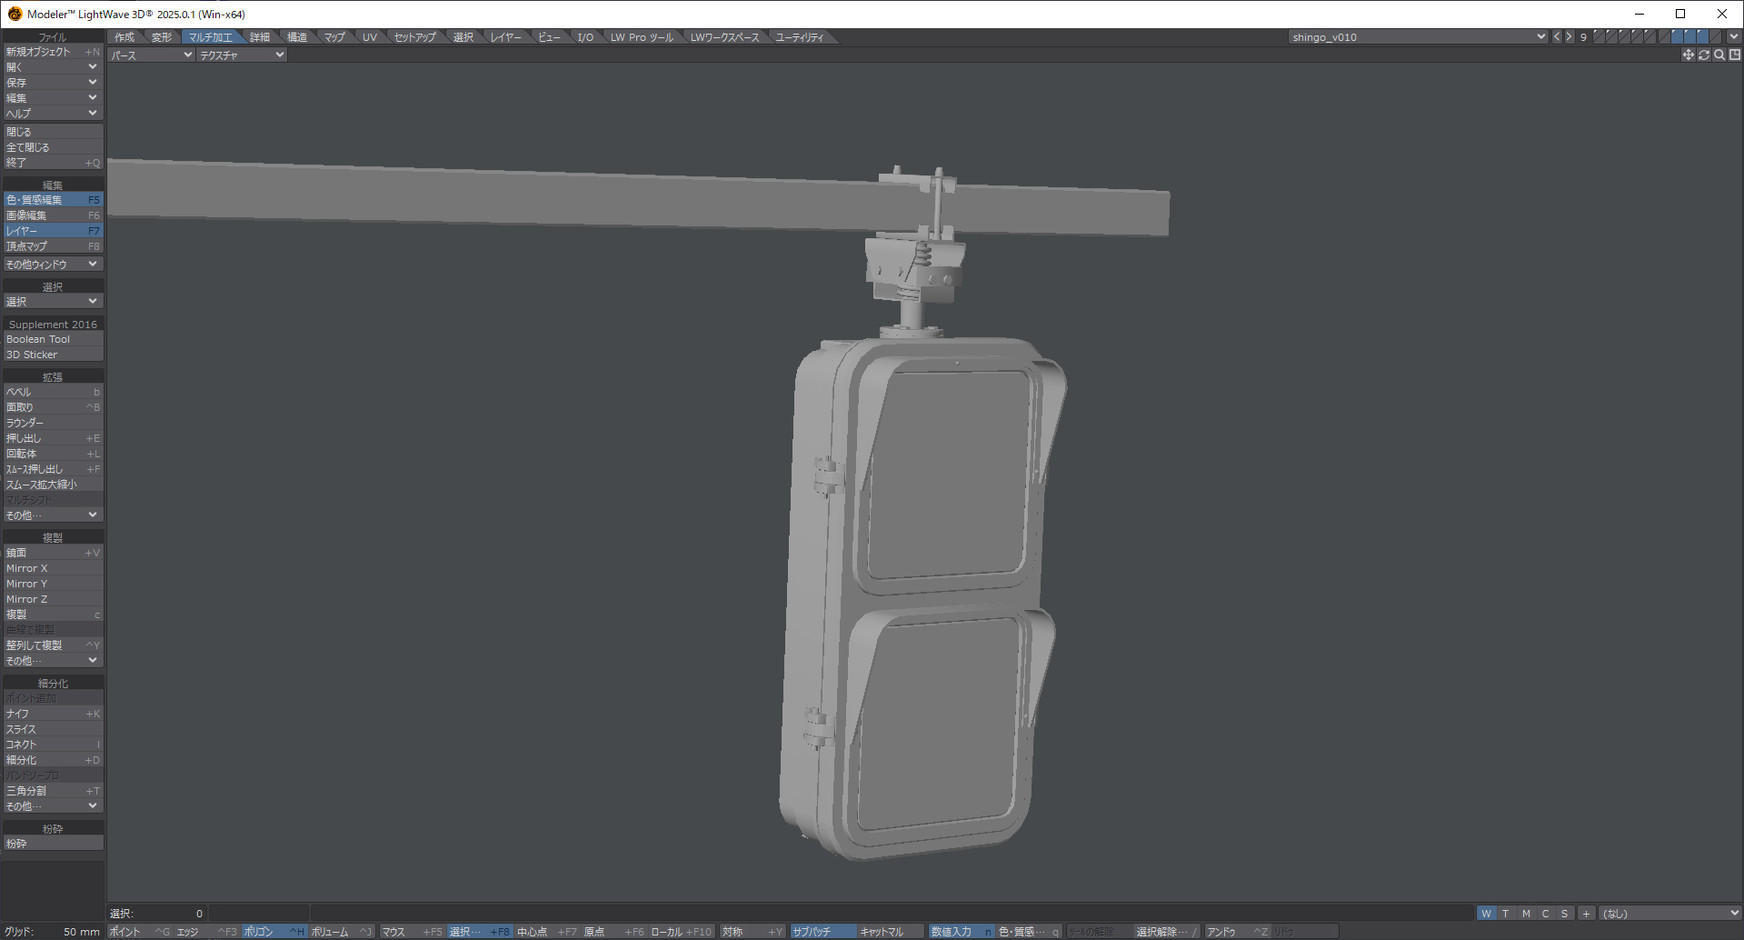Select S selection set mode button

[1565, 913]
